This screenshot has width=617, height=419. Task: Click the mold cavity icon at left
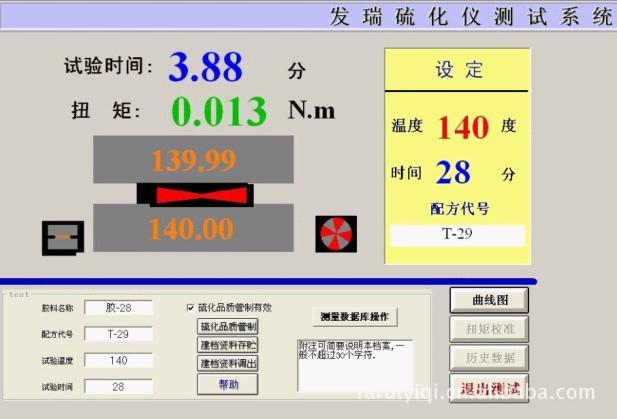(x=62, y=237)
